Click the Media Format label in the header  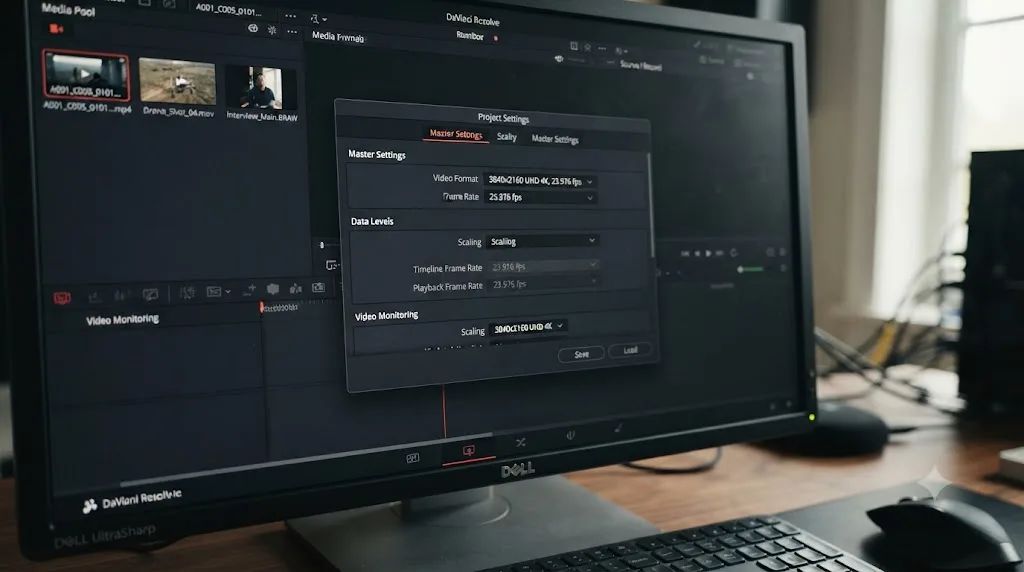pos(338,37)
